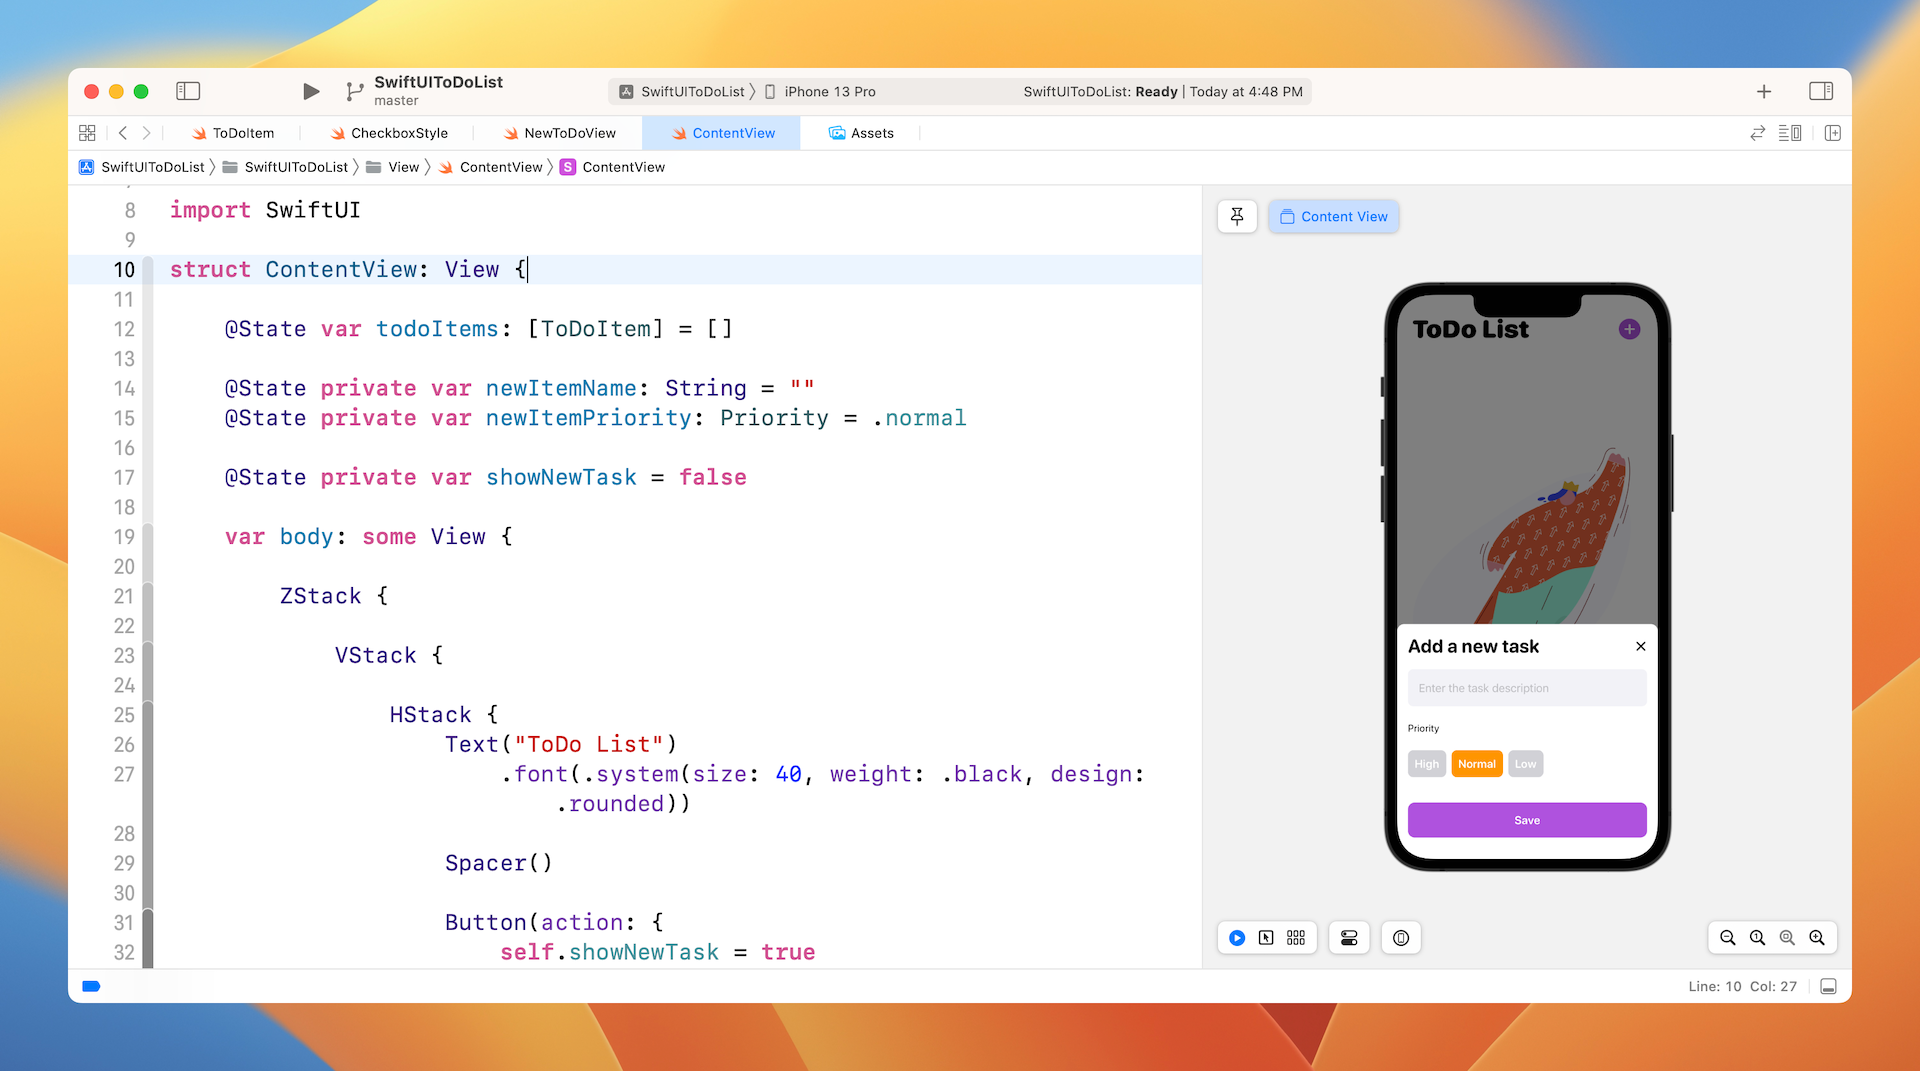Viewport: 1920px width, 1071px height.
Task: Select the orange Normal priority button
Action: [x=1476, y=764]
